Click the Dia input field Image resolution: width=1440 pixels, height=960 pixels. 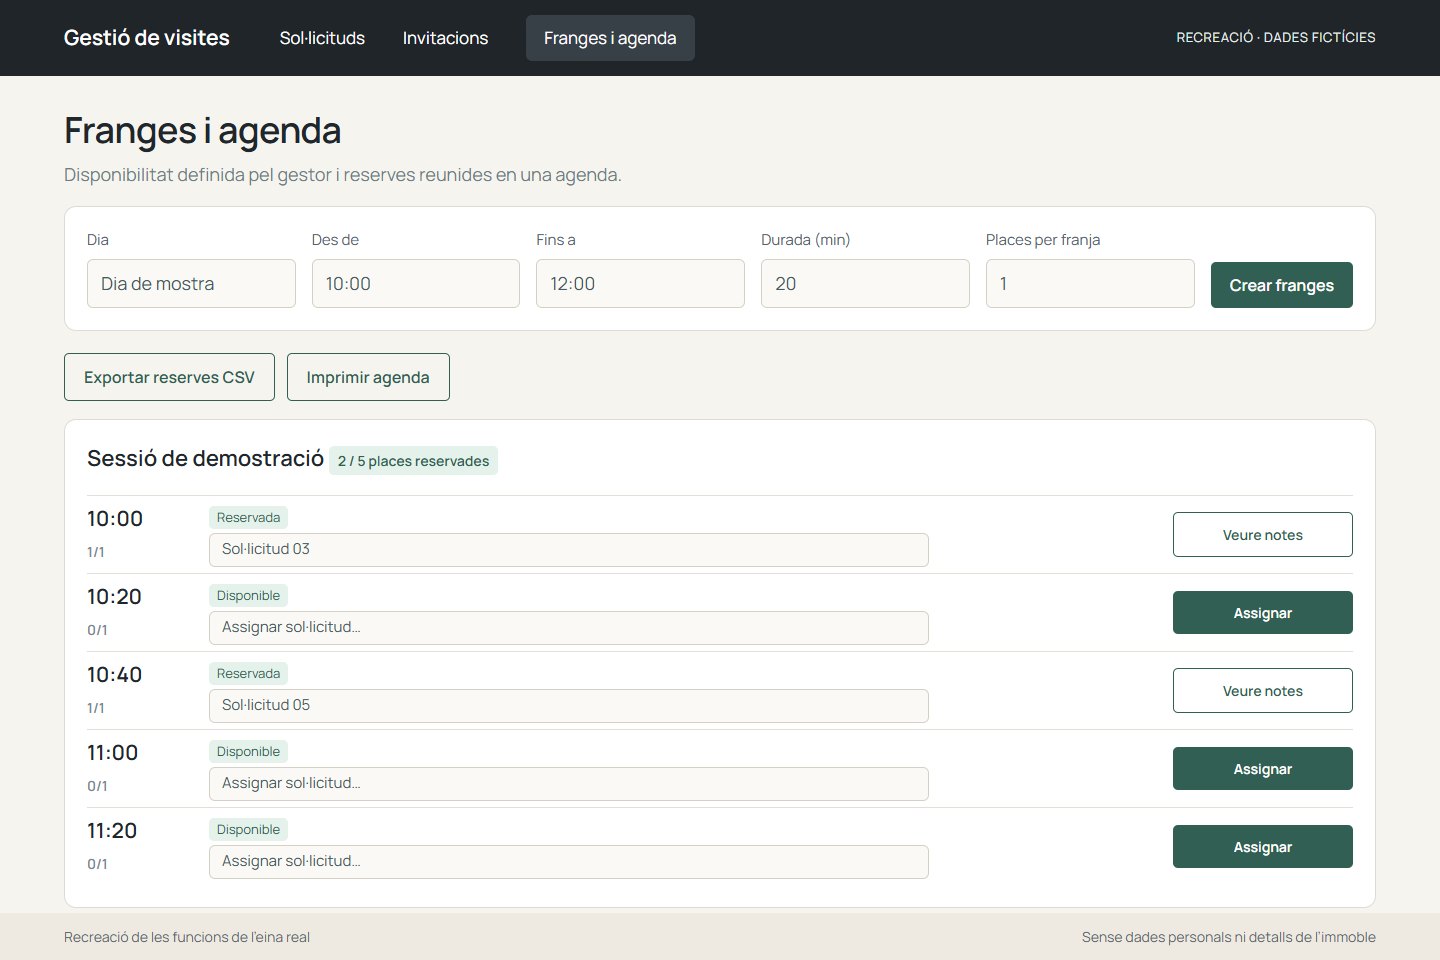(x=191, y=284)
